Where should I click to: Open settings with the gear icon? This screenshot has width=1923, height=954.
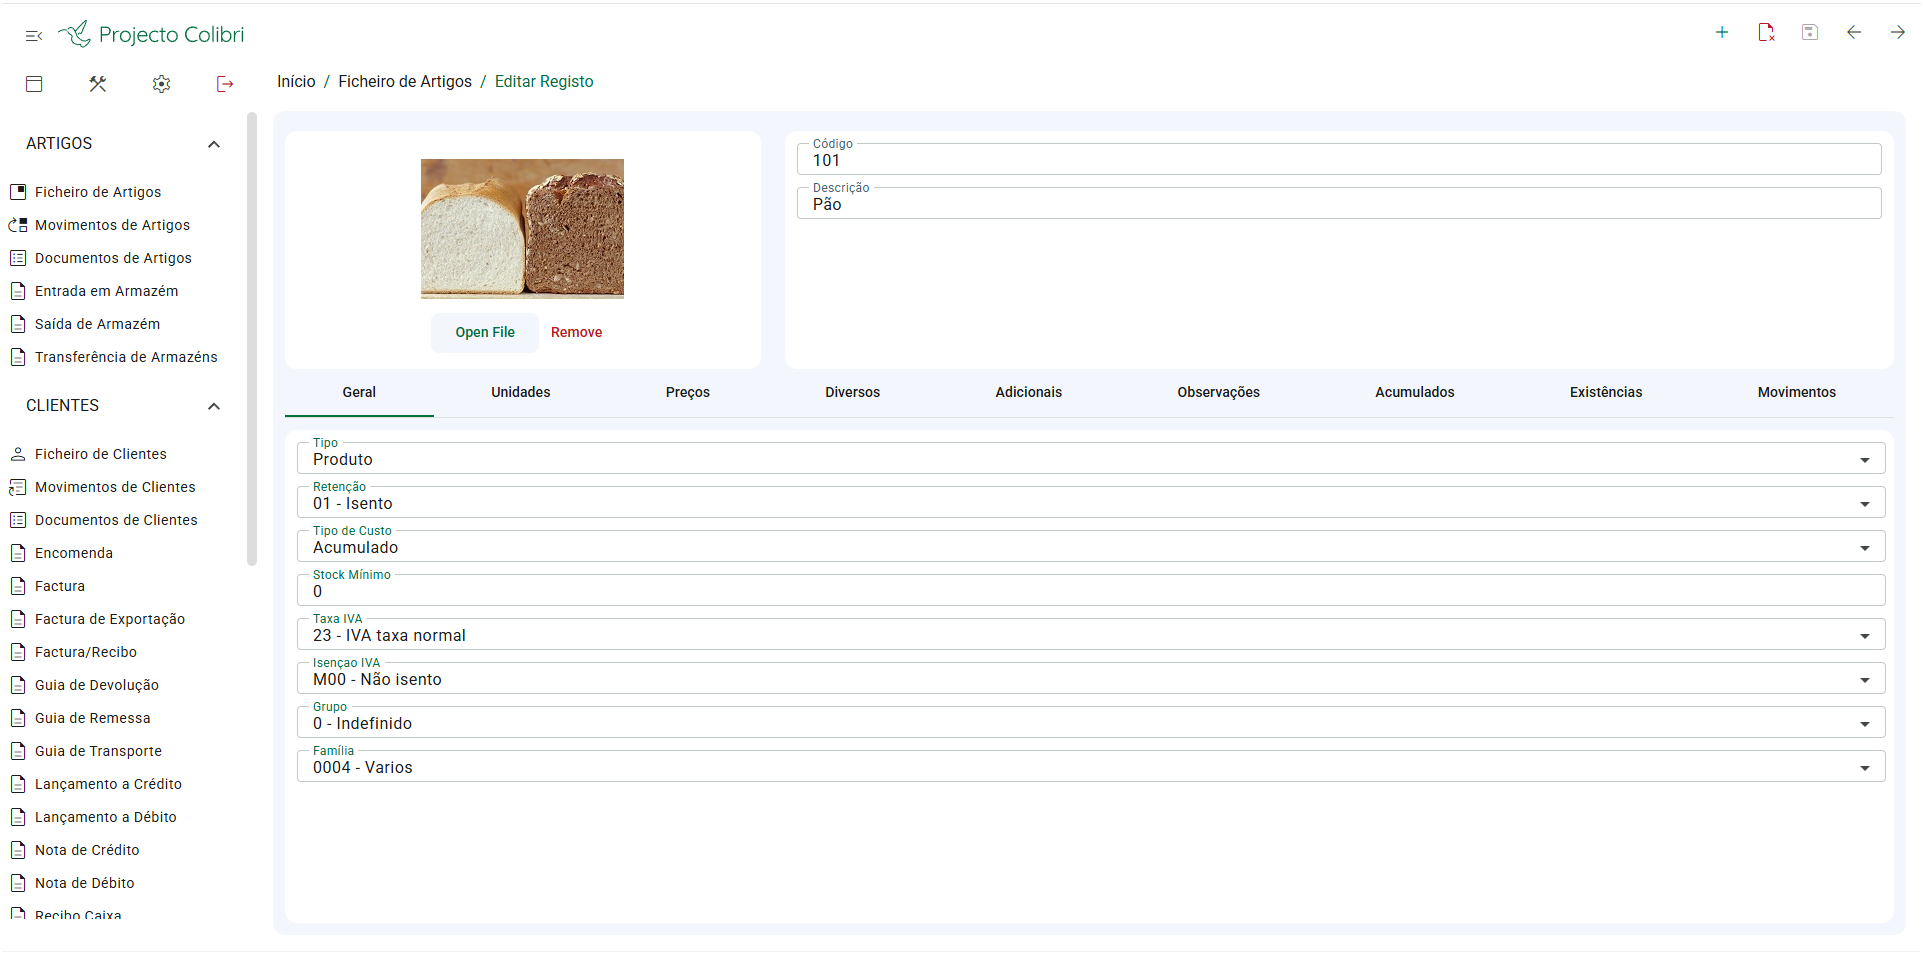click(x=161, y=84)
